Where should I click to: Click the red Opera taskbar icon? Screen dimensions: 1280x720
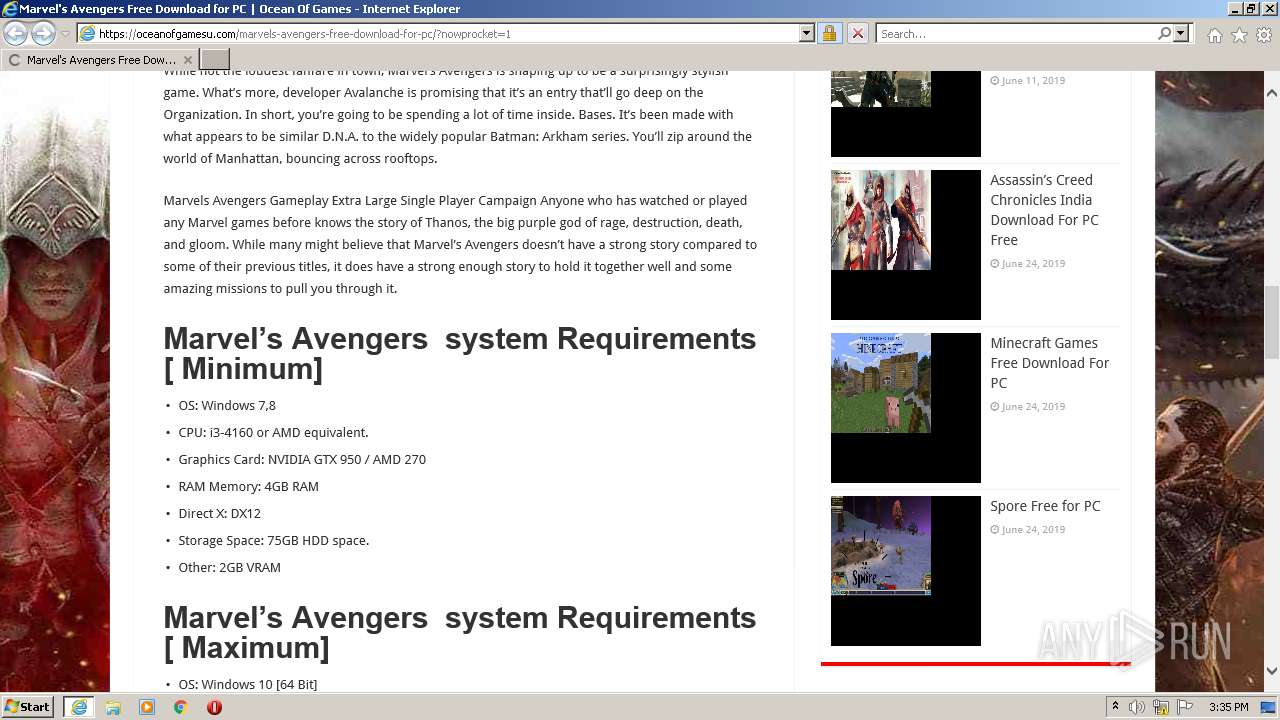[x=214, y=707]
